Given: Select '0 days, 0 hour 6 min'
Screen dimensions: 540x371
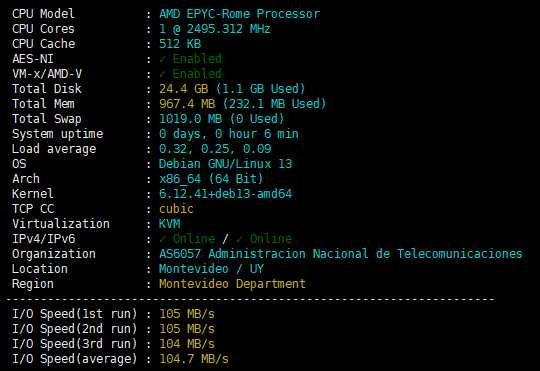Looking at the screenshot, I should pyautogui.click(x=229, y=134).
